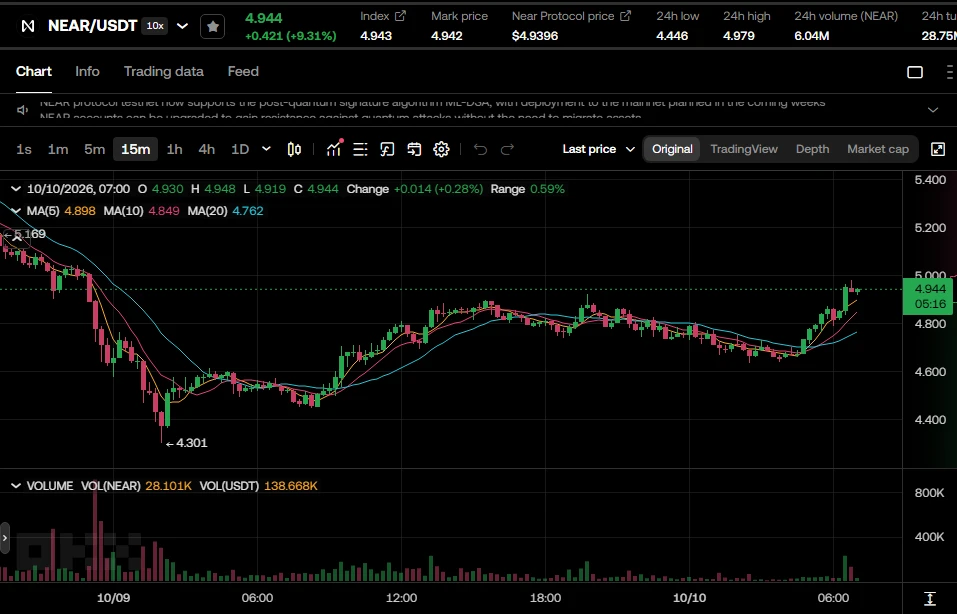Click the MA(5) 4.898 indicator label
This screenshot has height=614, width=957.
(x=61, y=211)
